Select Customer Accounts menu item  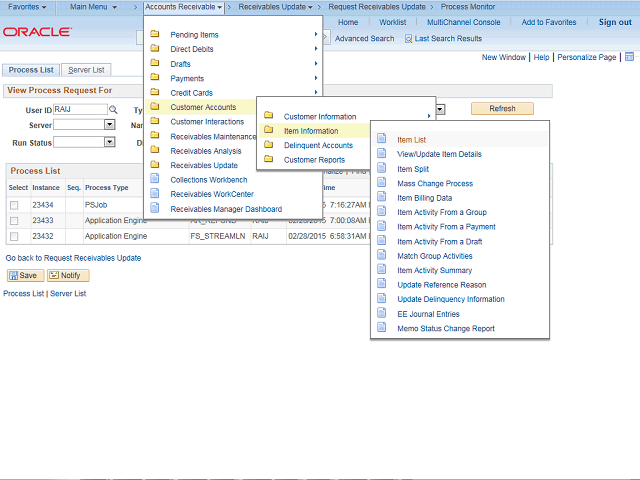(x=203, y=107)
